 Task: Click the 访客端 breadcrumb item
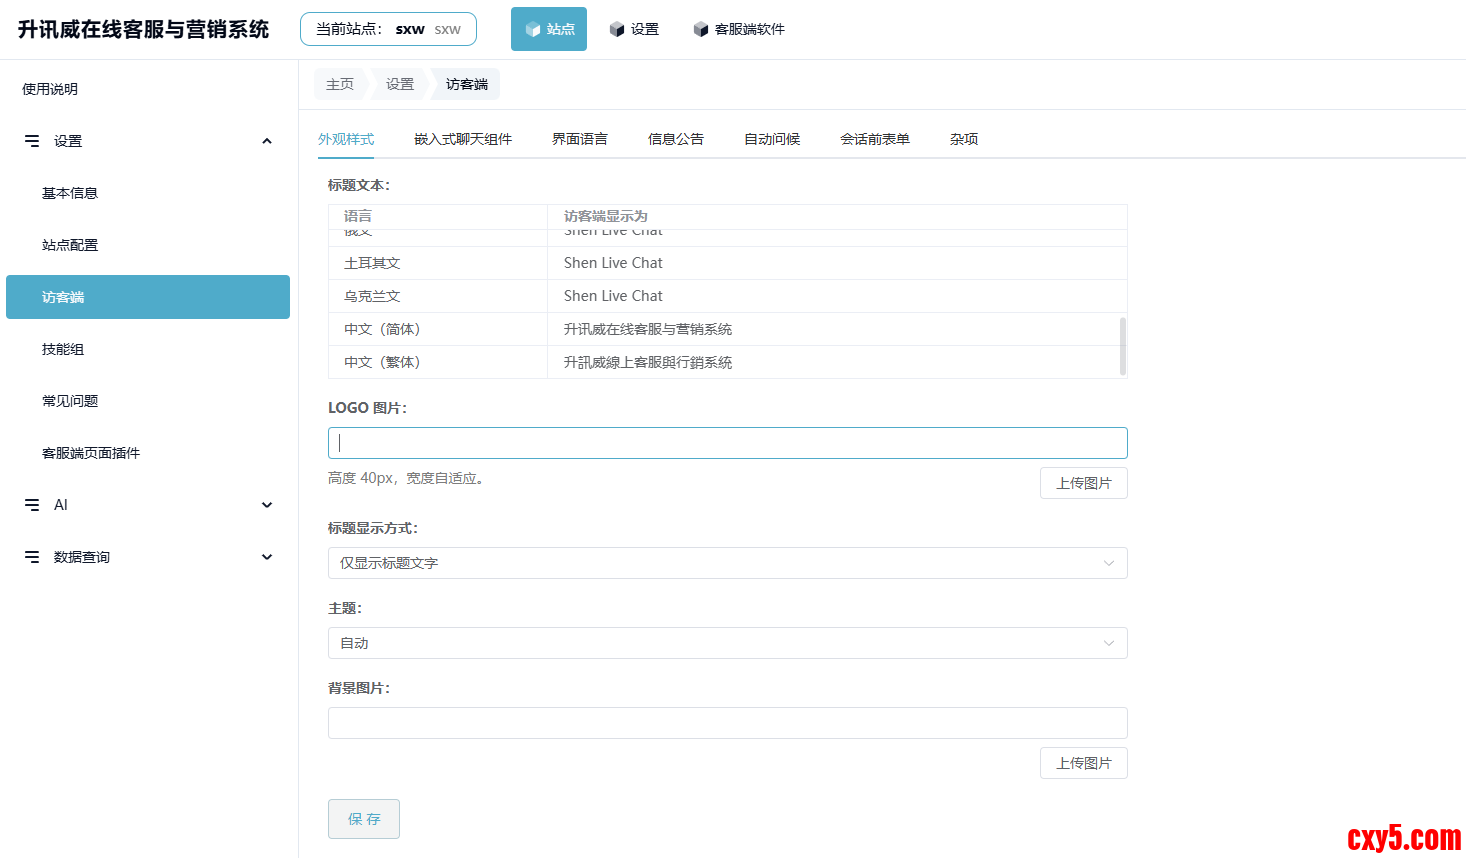(x=467, y=84)
